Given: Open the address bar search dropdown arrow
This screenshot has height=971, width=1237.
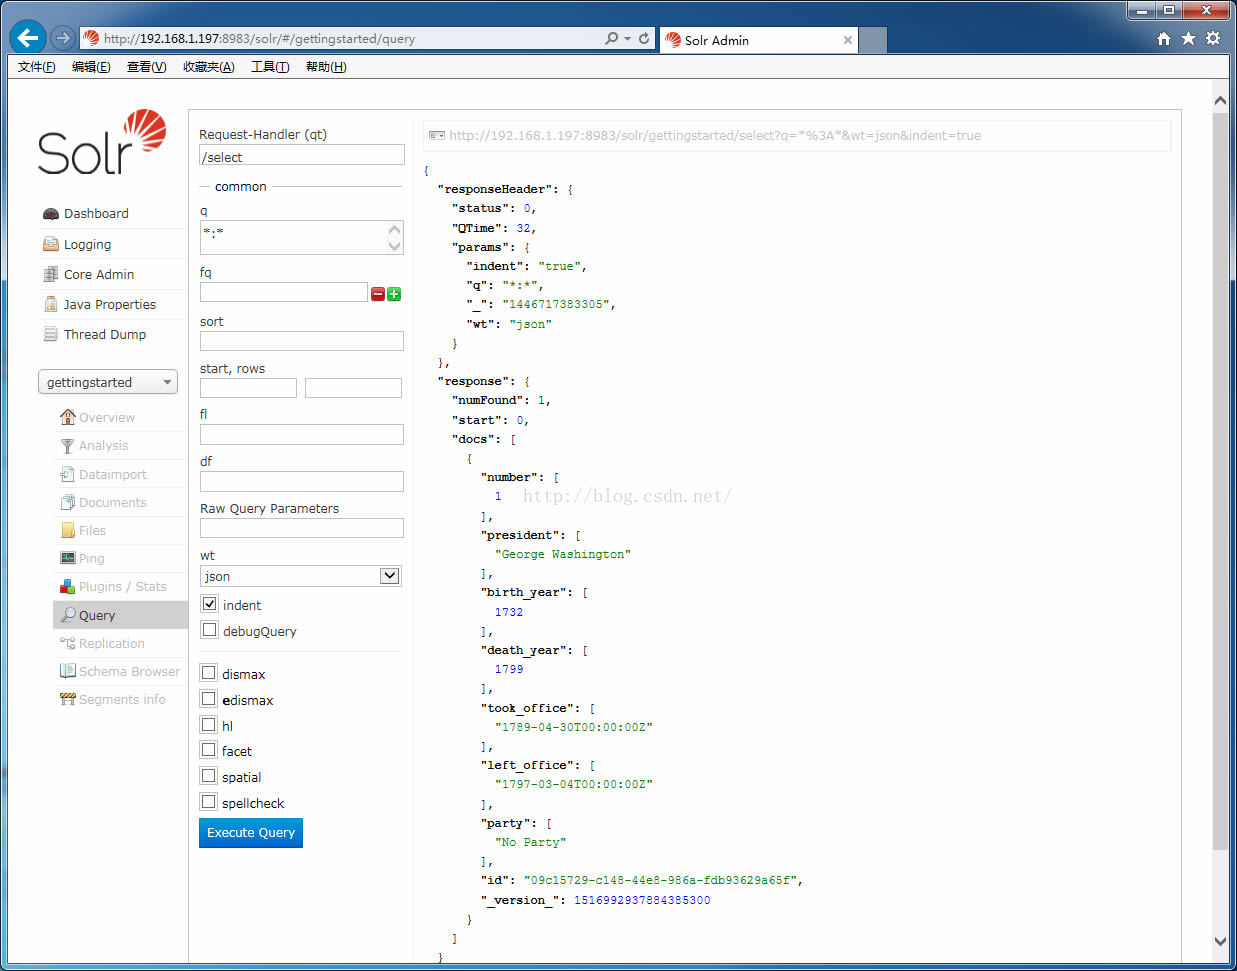Looking at the screenshot, I should (x=627, y=38).
